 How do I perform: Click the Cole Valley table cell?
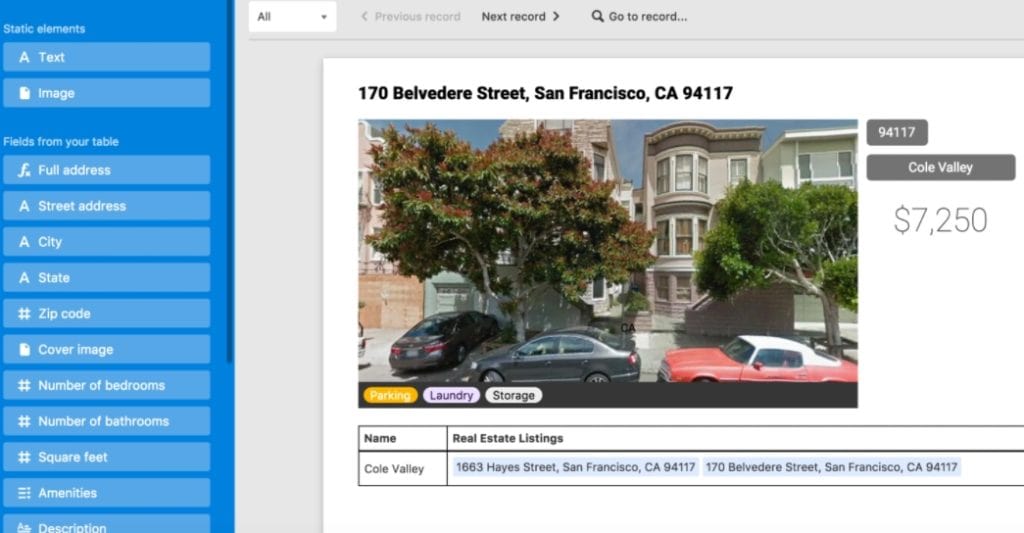pyautogui.click(x=402, y=468)
